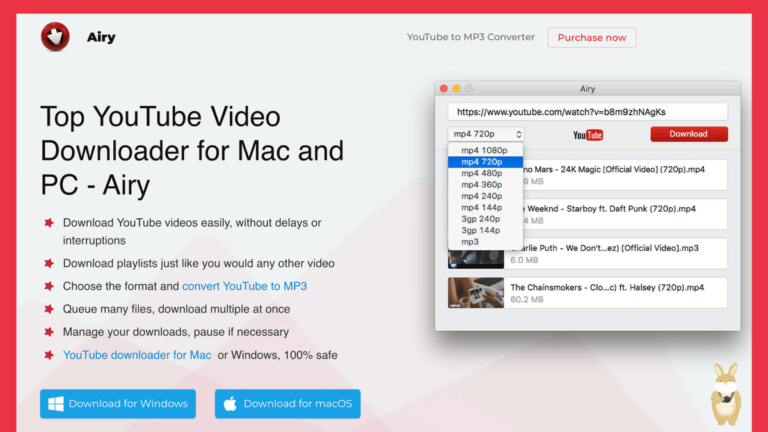
Task: Click the rabbit mascot icon
Action: tap(726, 394)
